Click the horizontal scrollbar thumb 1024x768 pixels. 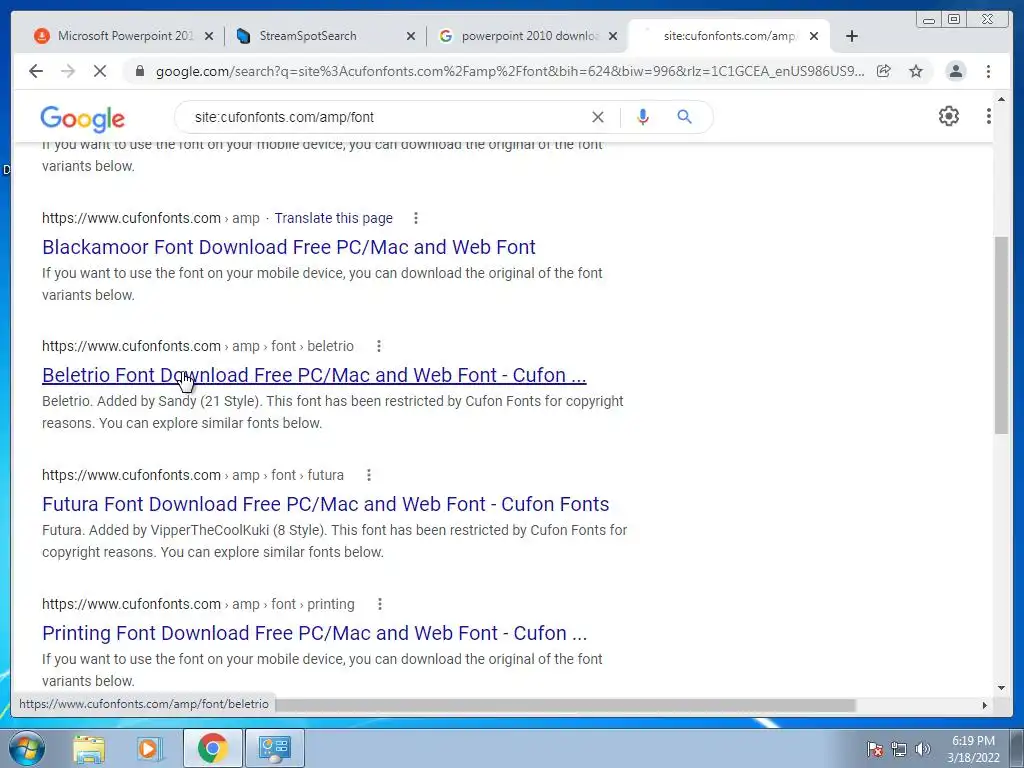click(x=565, y=705)
